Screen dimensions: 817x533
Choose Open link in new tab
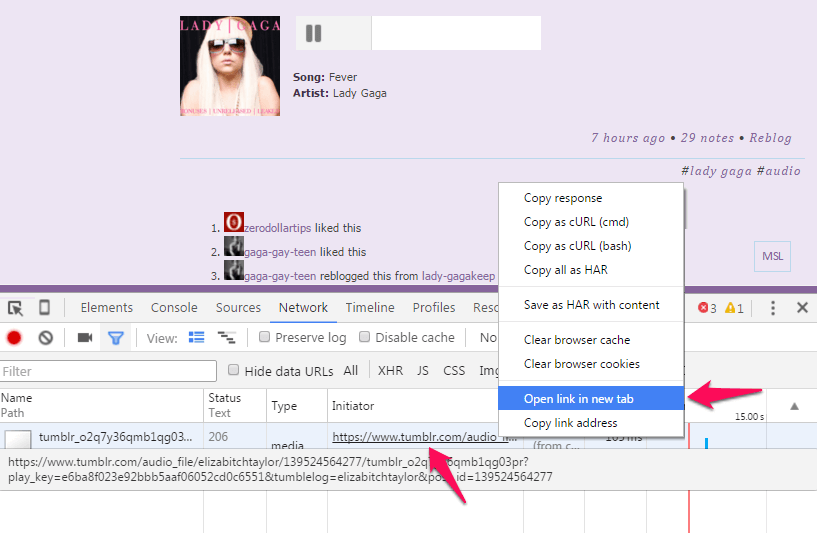coord(591,399)
